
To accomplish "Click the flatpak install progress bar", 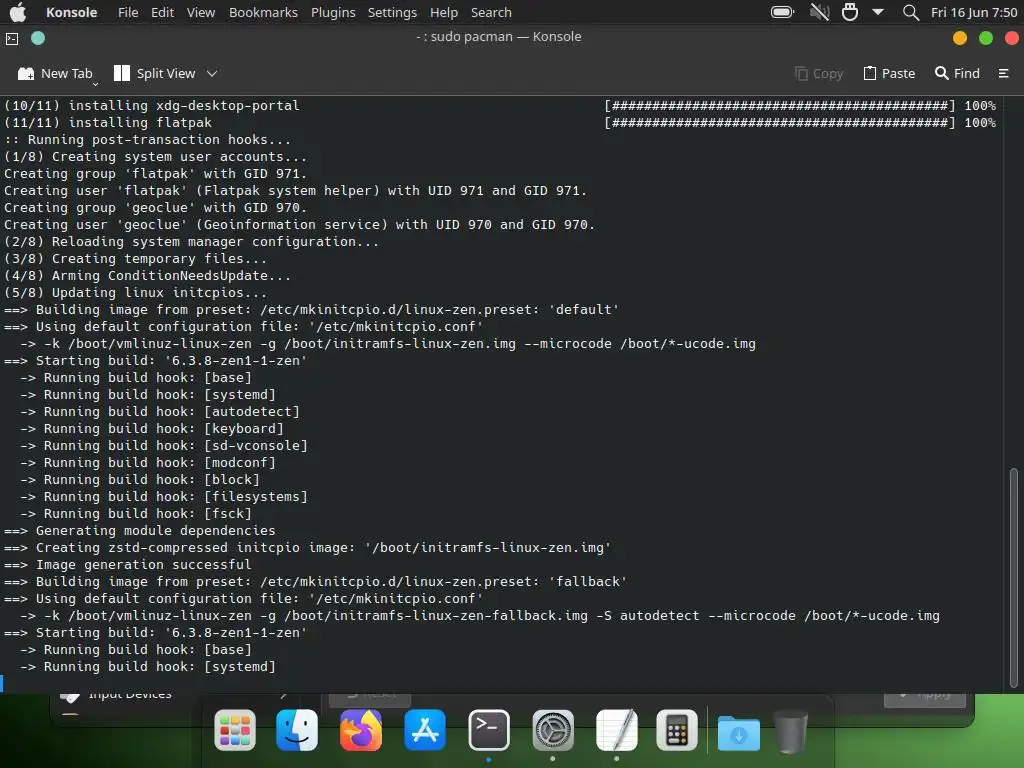I will point(780,122).
